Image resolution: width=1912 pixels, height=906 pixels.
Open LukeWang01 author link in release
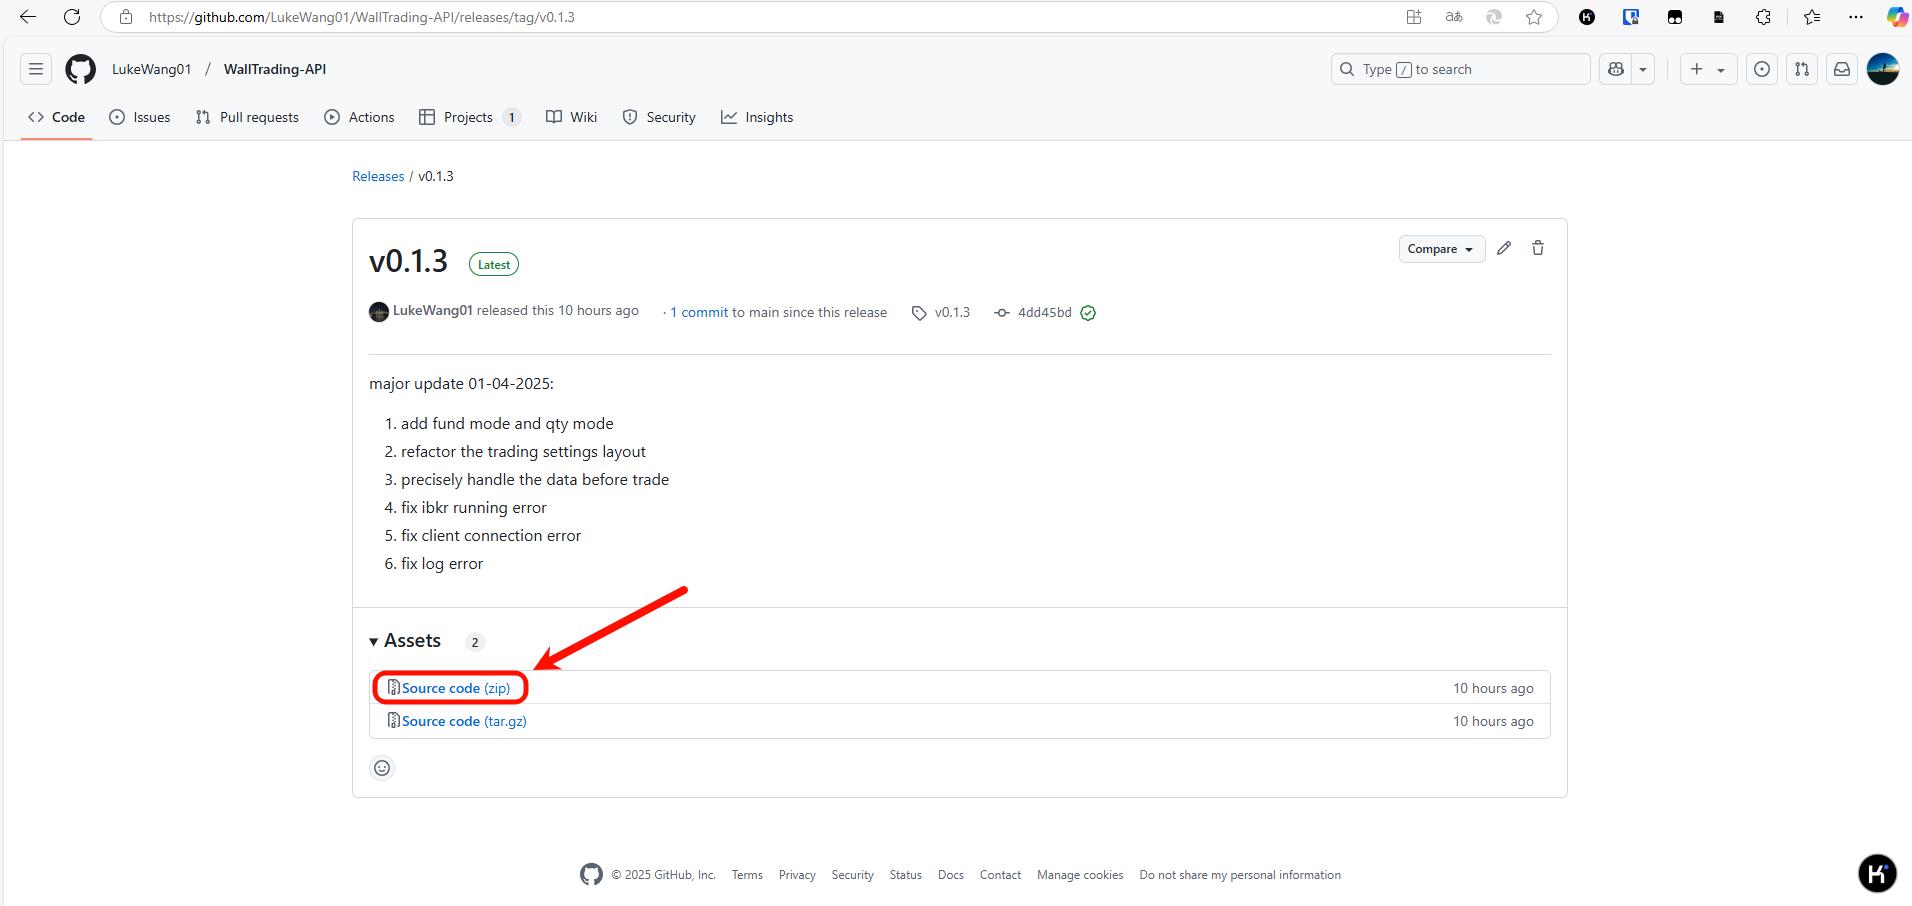[x=432, y=311]
